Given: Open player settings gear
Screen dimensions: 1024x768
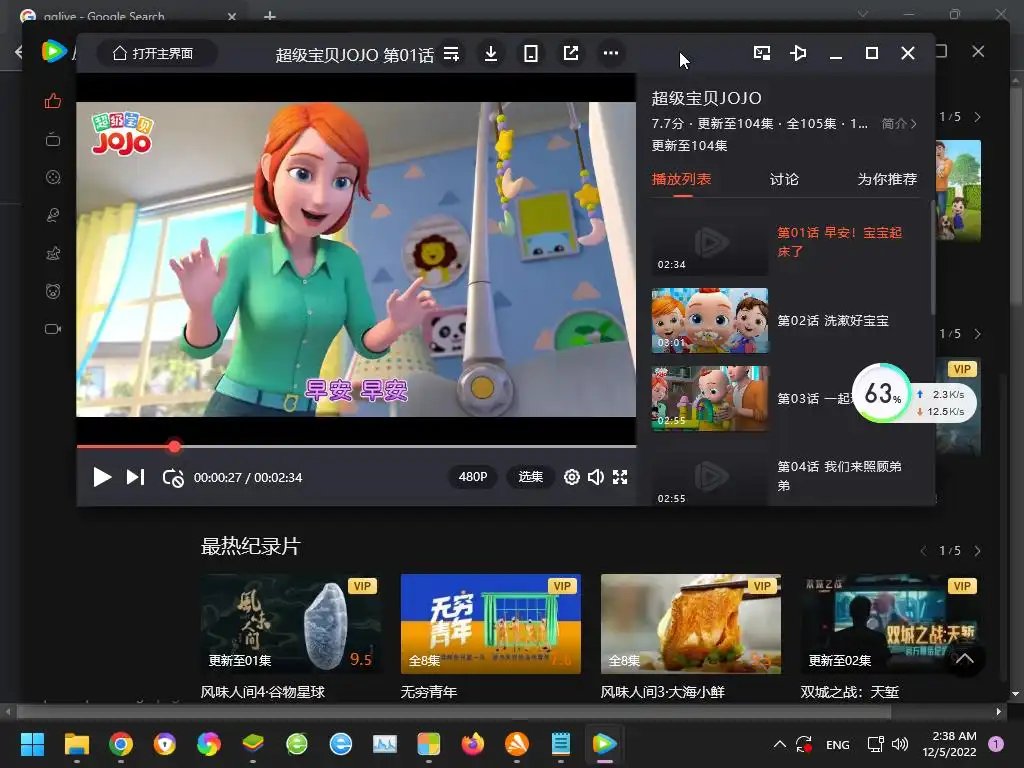Looking at the screenshot, I should point(571,477).
